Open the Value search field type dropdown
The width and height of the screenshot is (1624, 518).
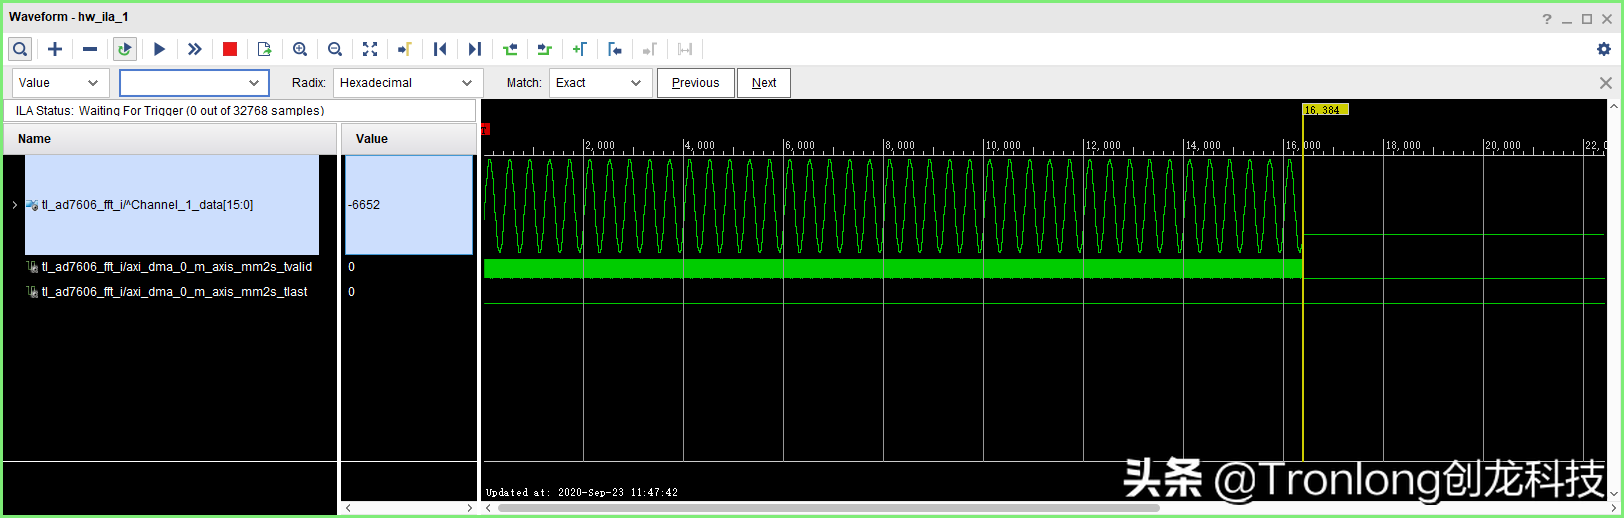click(58, 83)
